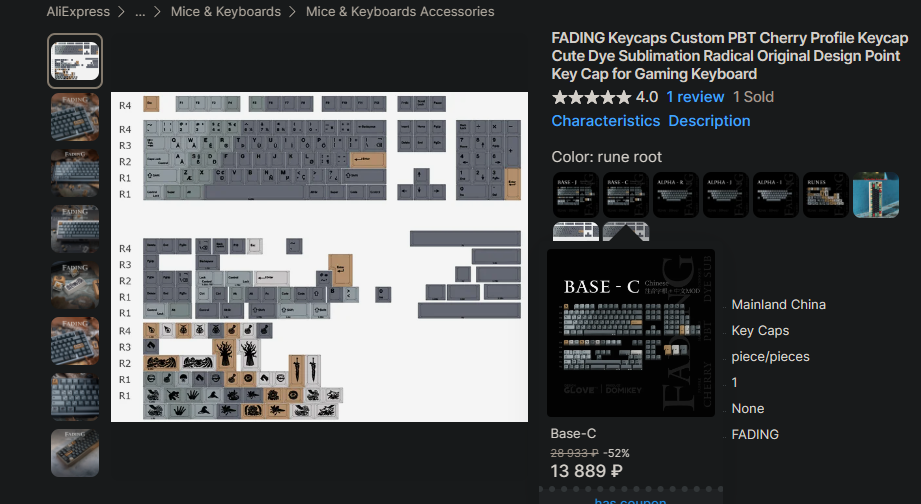Show the first keycap layout thumbnail
Viewport: 921px width, 504px height.
pos(75,61)
